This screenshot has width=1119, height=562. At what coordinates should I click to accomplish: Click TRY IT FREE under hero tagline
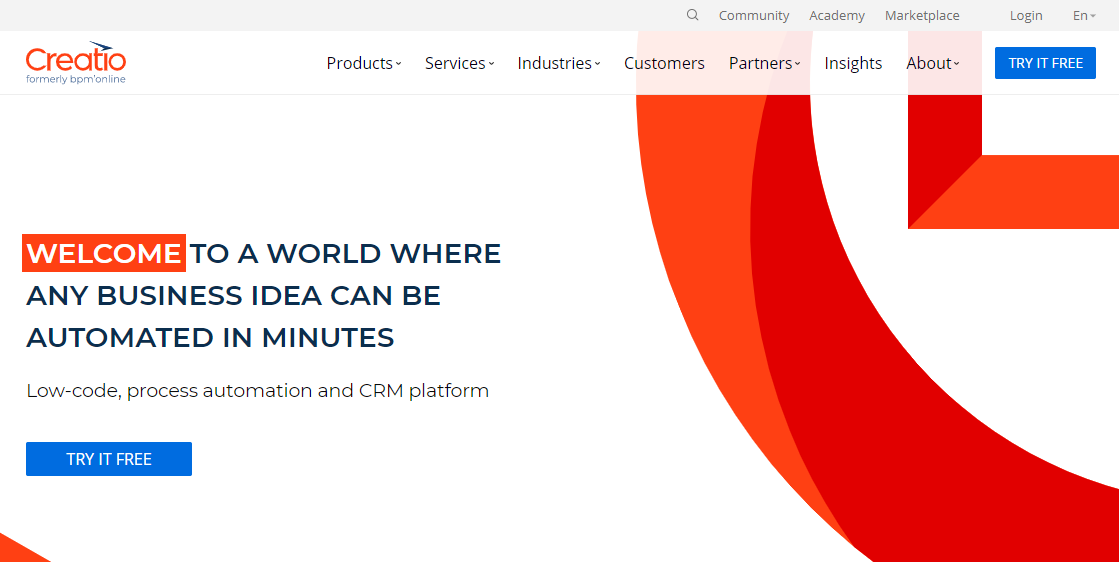point(109,459)
